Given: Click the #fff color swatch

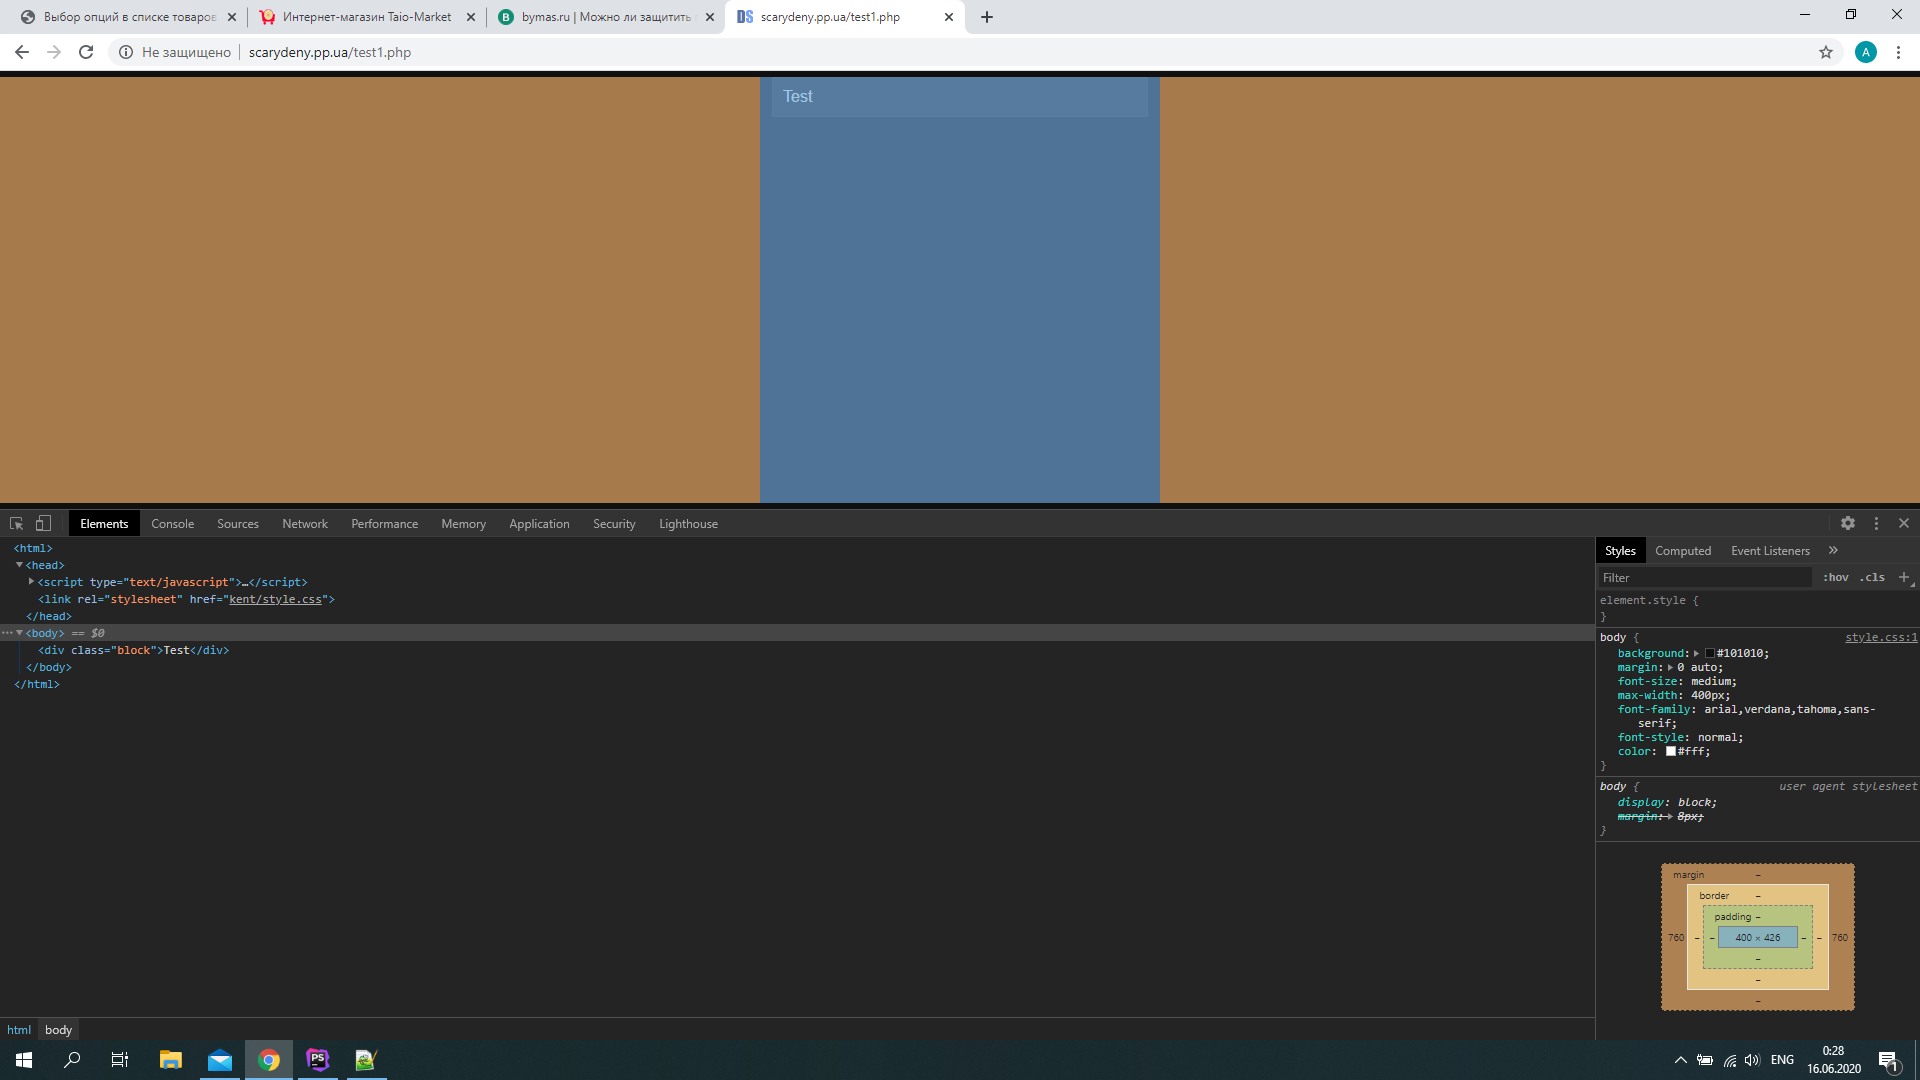Looking at the screenshot, I should [1670, 751].
